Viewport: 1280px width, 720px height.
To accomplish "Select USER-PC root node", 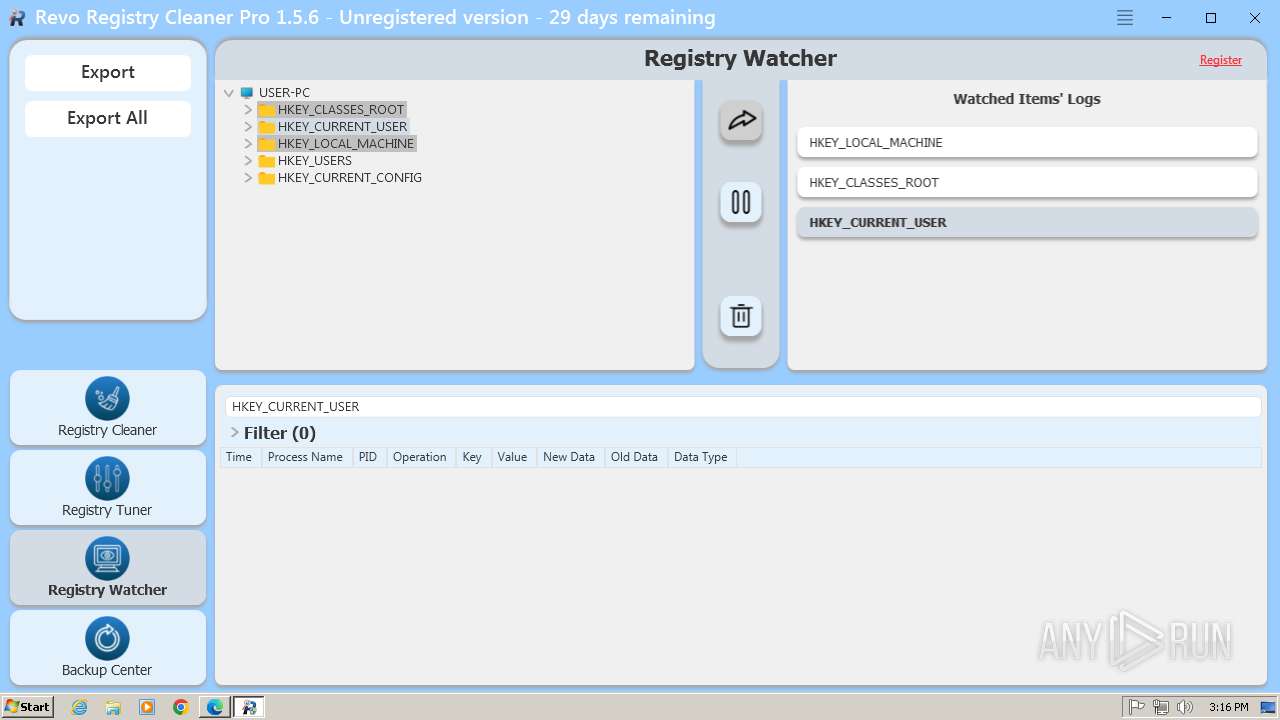I will coord(284,93).
